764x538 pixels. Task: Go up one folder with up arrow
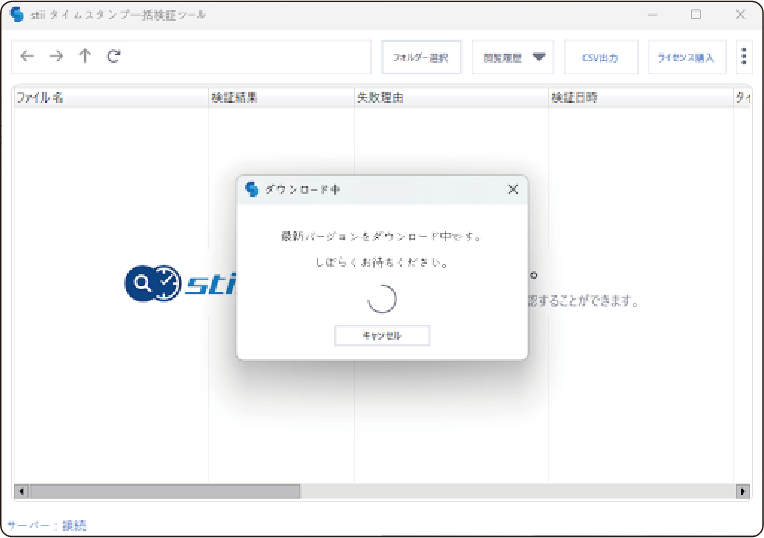[x=85, y=57]
